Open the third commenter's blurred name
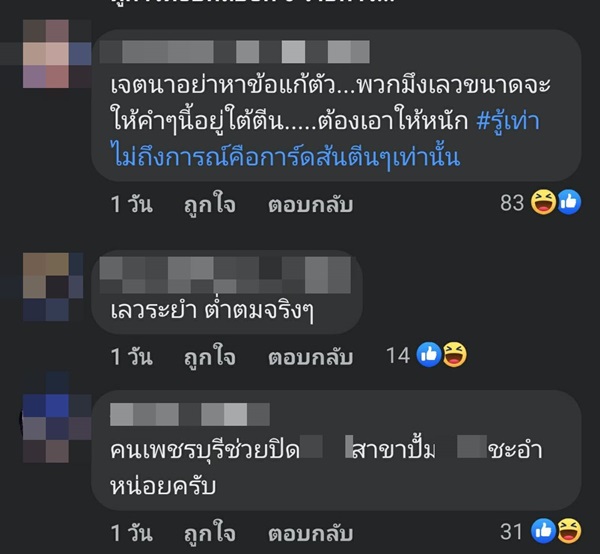600x554 pixels. point(190,414)
